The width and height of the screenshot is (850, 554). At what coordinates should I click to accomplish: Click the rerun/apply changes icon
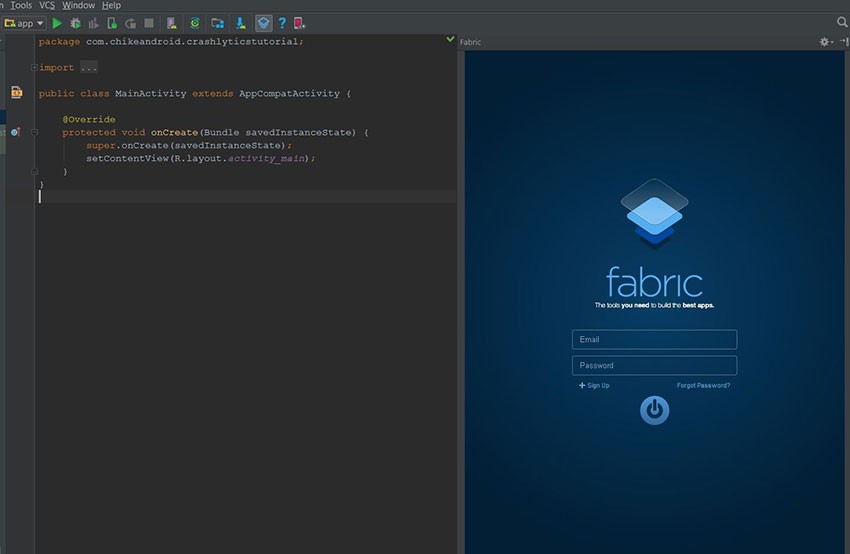pyautogui.click(x=131, y=23)
